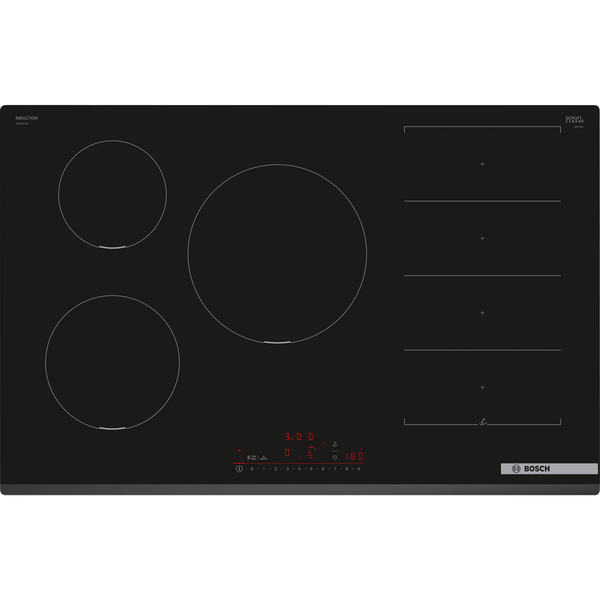Tap the Wi-Fi indicator icon
This screenshot has height=600, width=600.
click(239, 451)
